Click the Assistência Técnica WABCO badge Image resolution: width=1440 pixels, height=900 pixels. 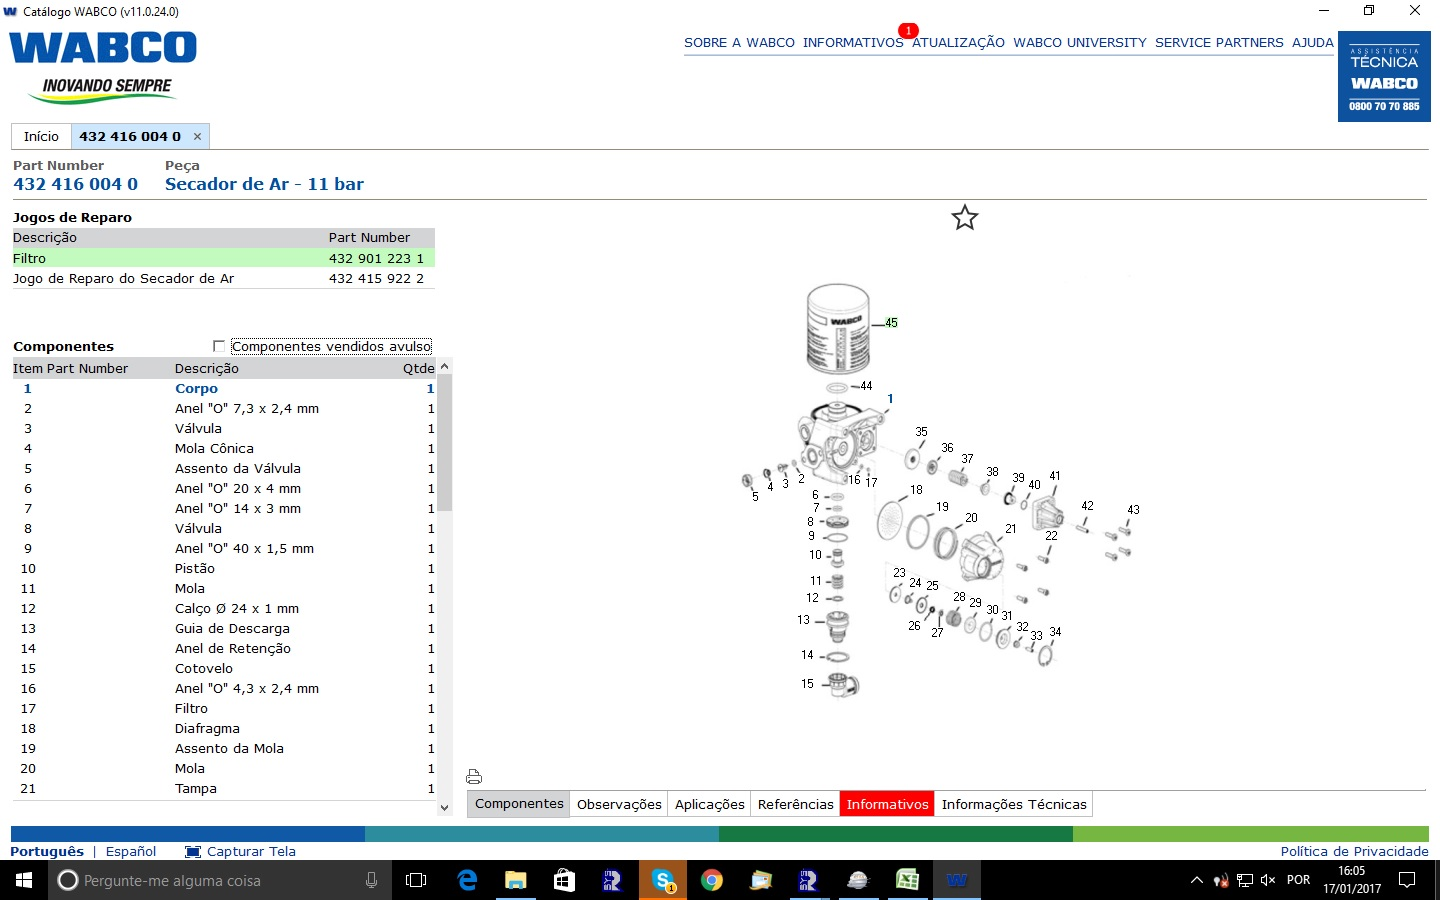[1384, 77]
